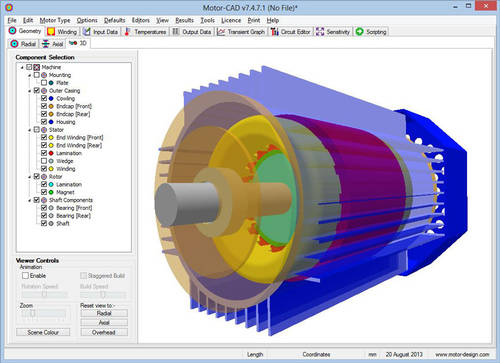Open the Tools menu

(207, 20)
